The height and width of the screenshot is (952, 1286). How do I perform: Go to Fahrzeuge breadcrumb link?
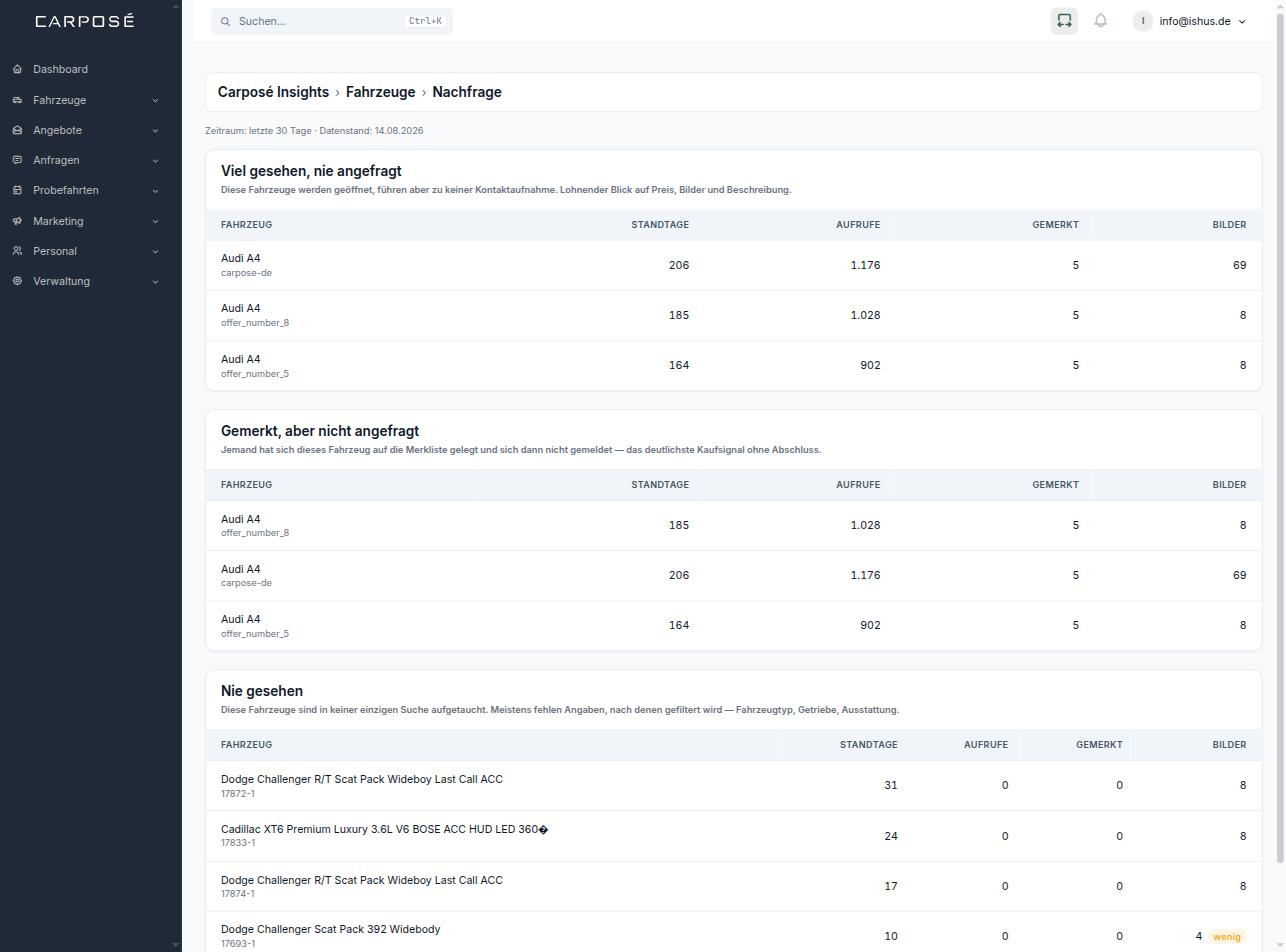pos(380,92)
